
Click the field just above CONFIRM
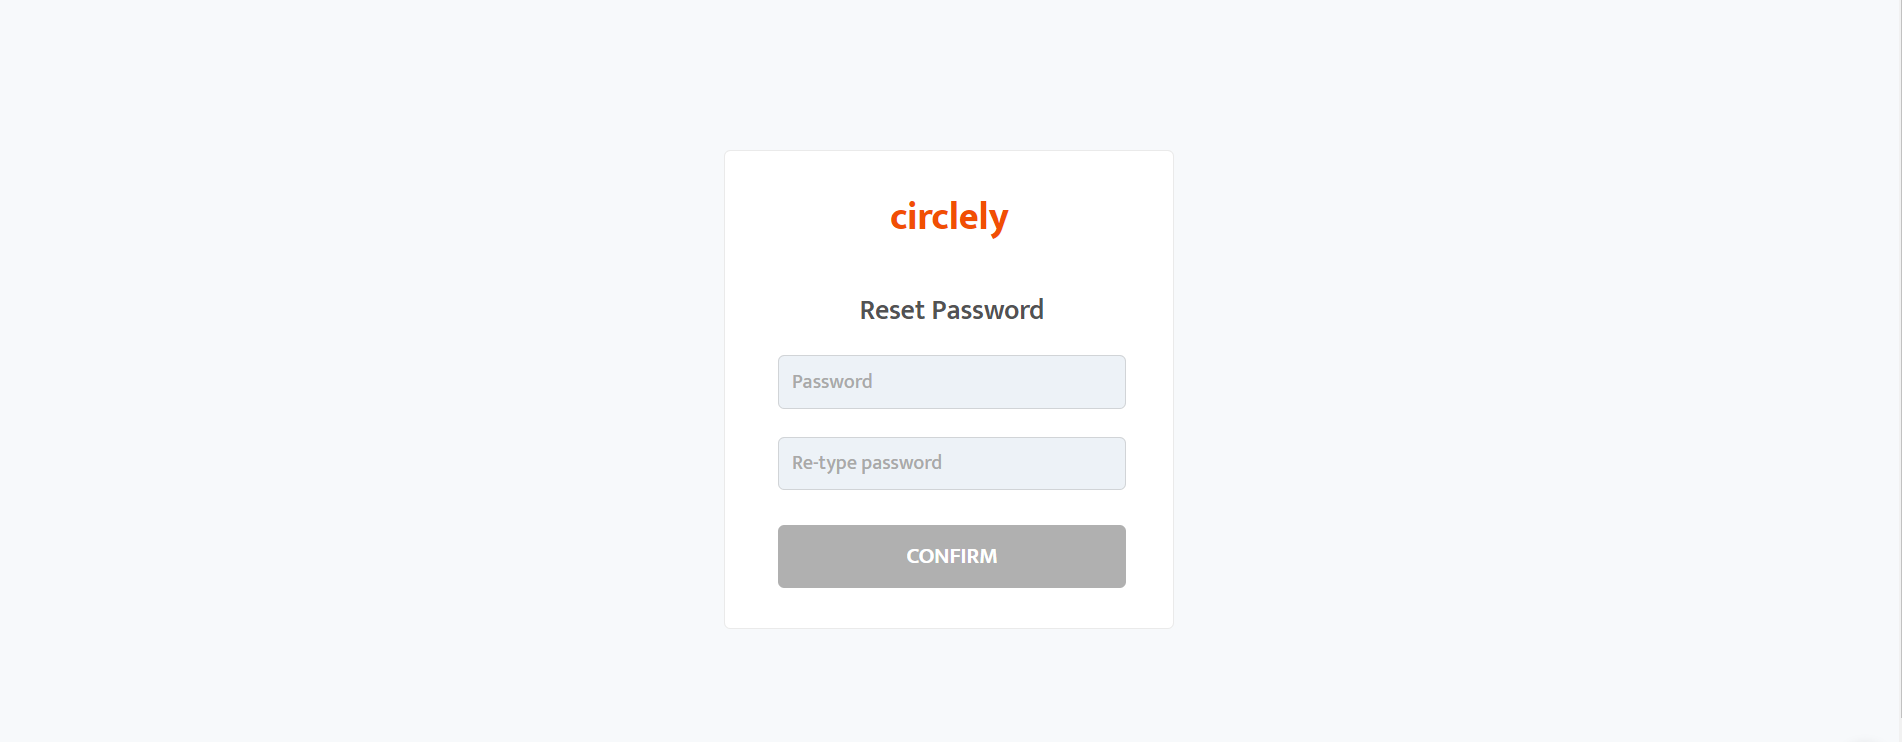point(951,463)
